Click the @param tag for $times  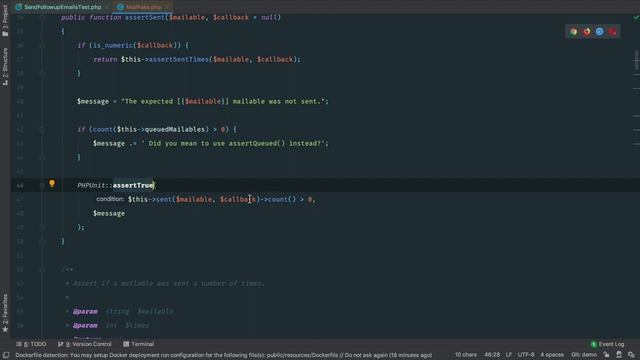pos(85,325)
